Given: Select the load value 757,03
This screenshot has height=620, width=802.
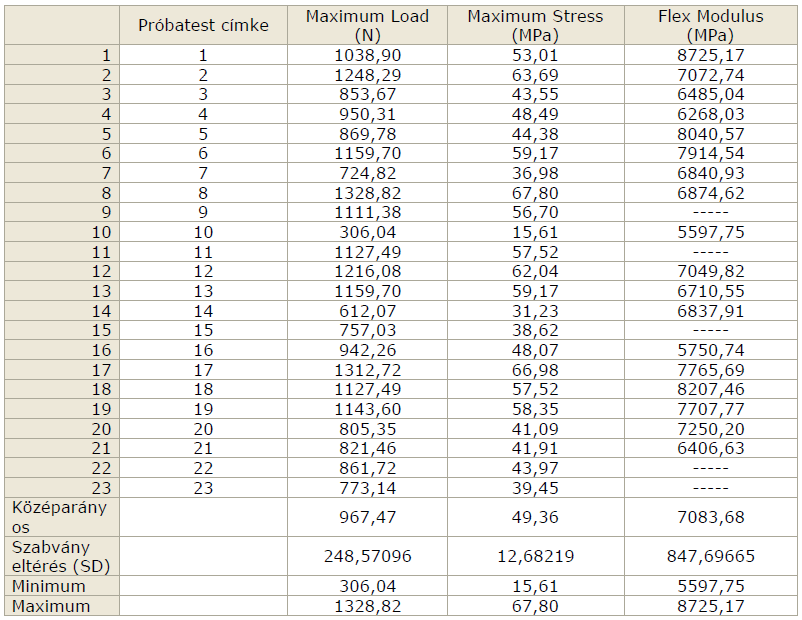Looking at the screenshot, I should (367, 330).
